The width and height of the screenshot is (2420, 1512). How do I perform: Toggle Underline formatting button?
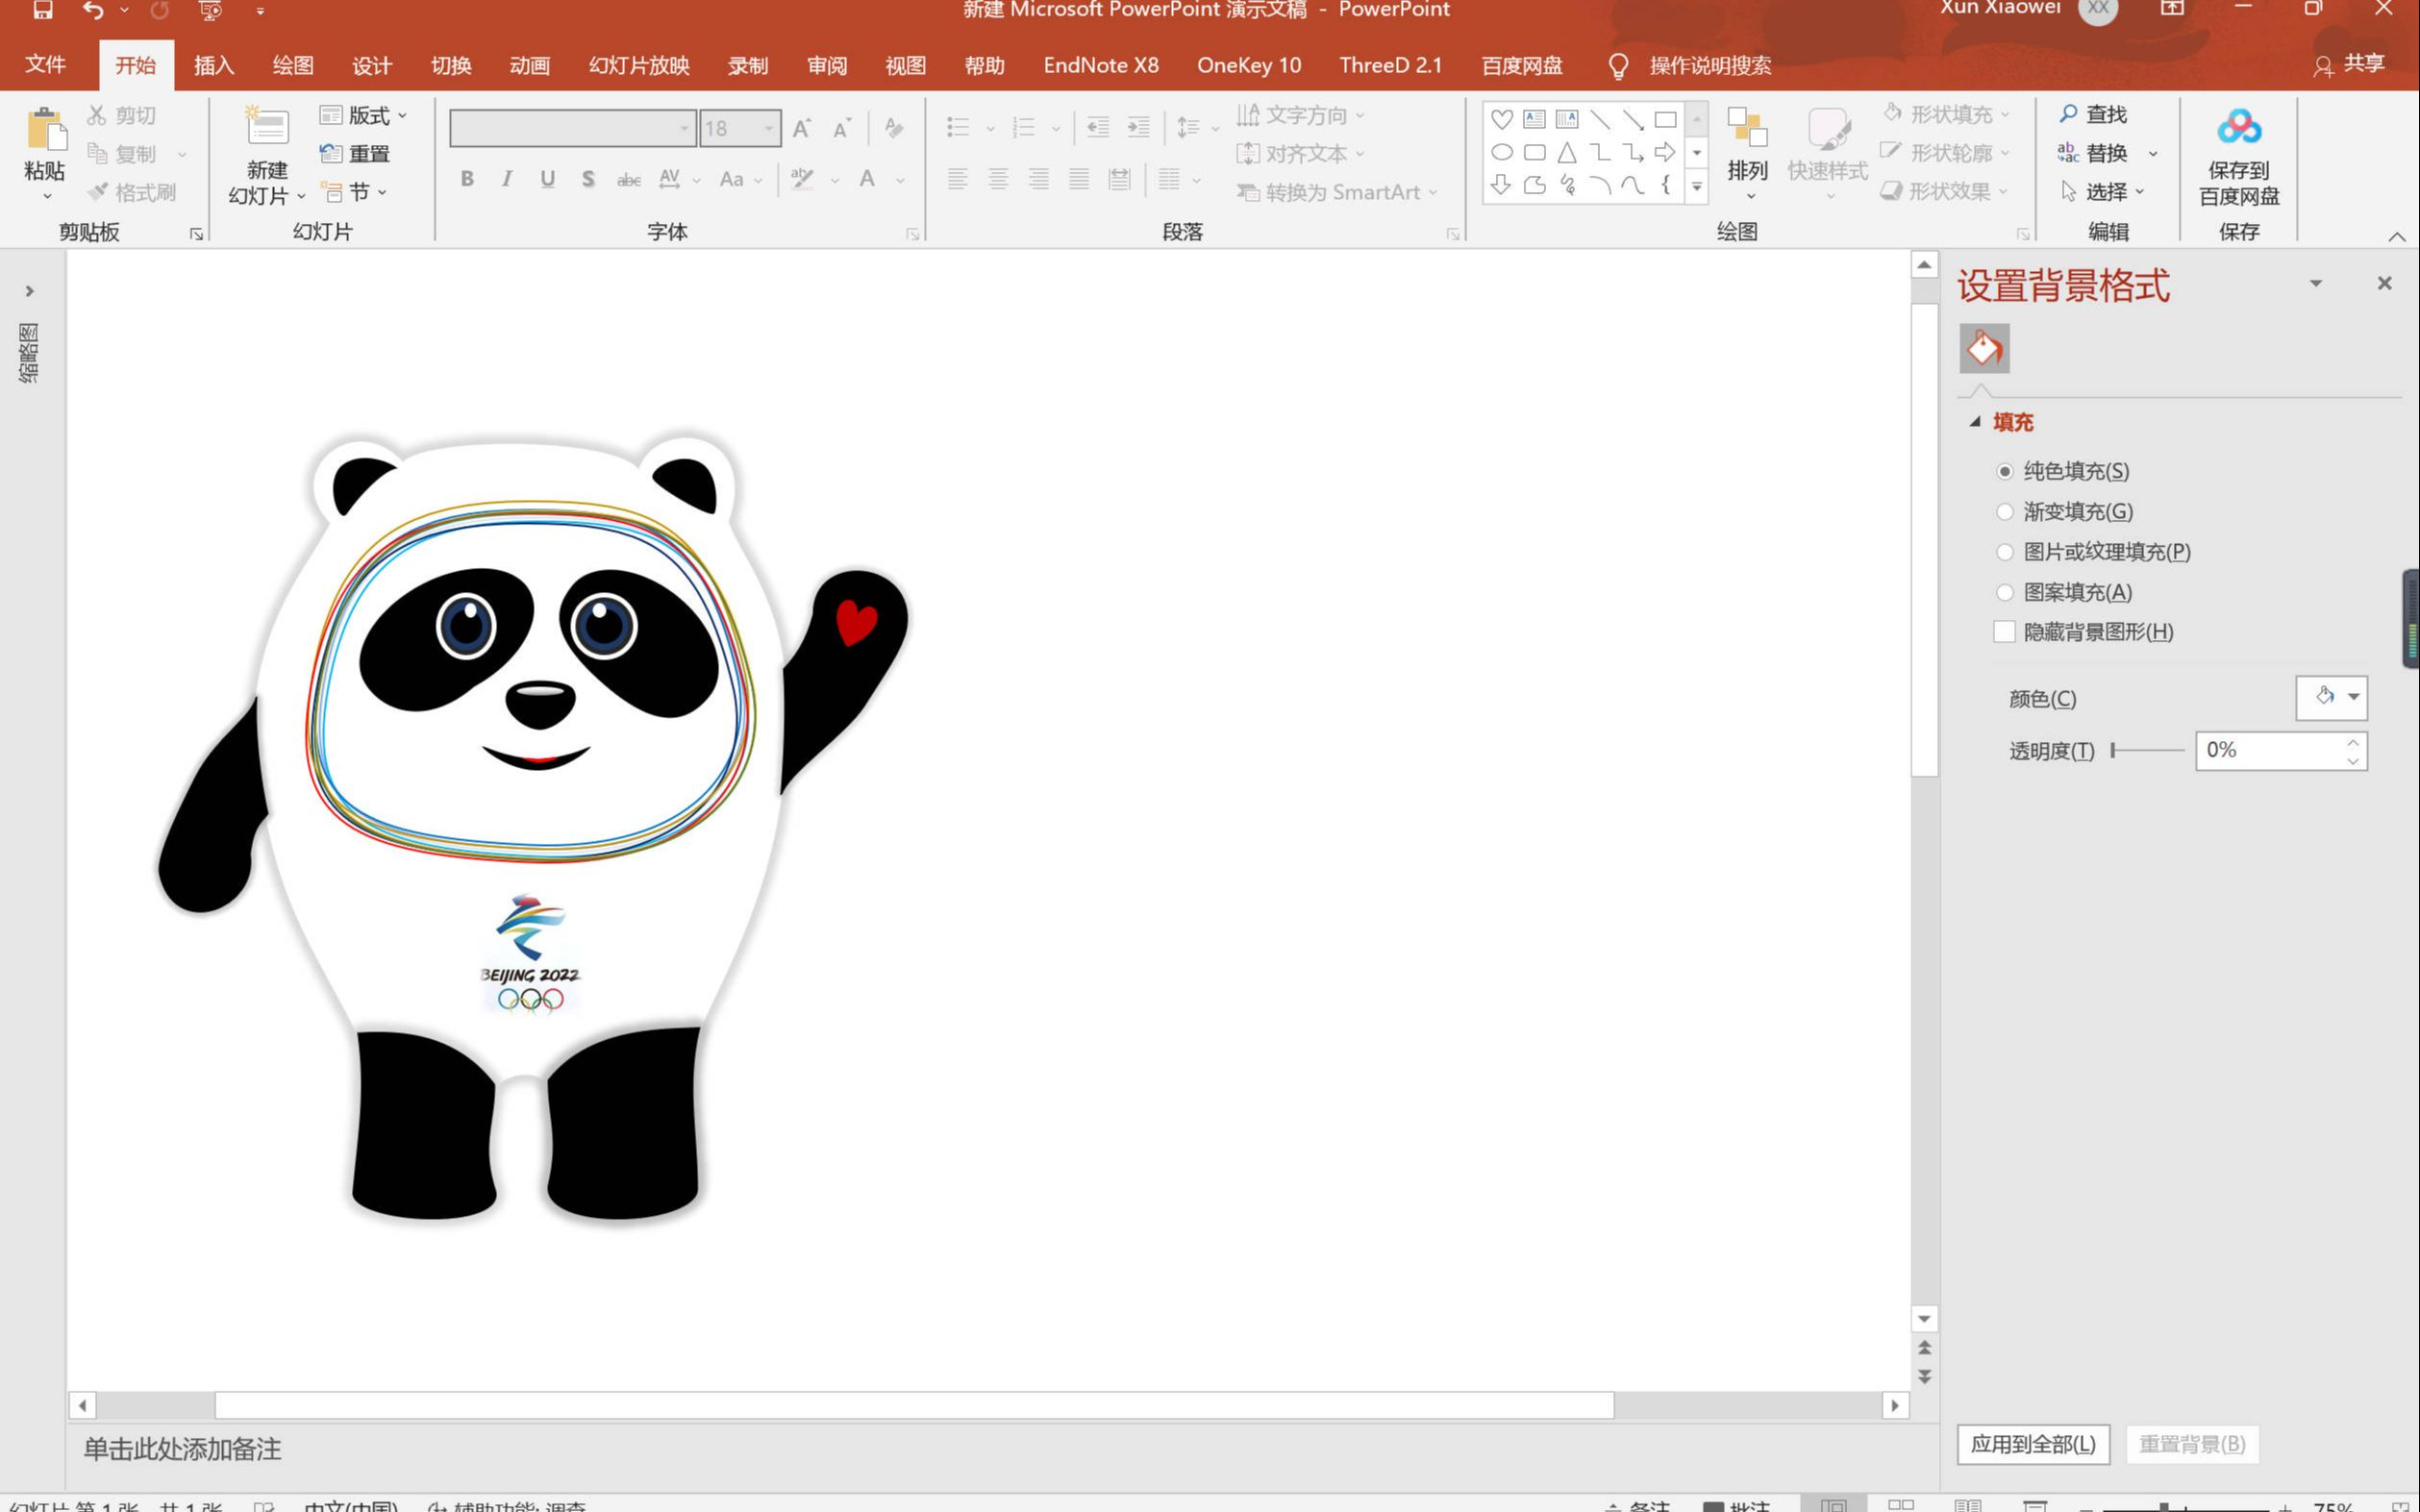[x=547, y=179]
